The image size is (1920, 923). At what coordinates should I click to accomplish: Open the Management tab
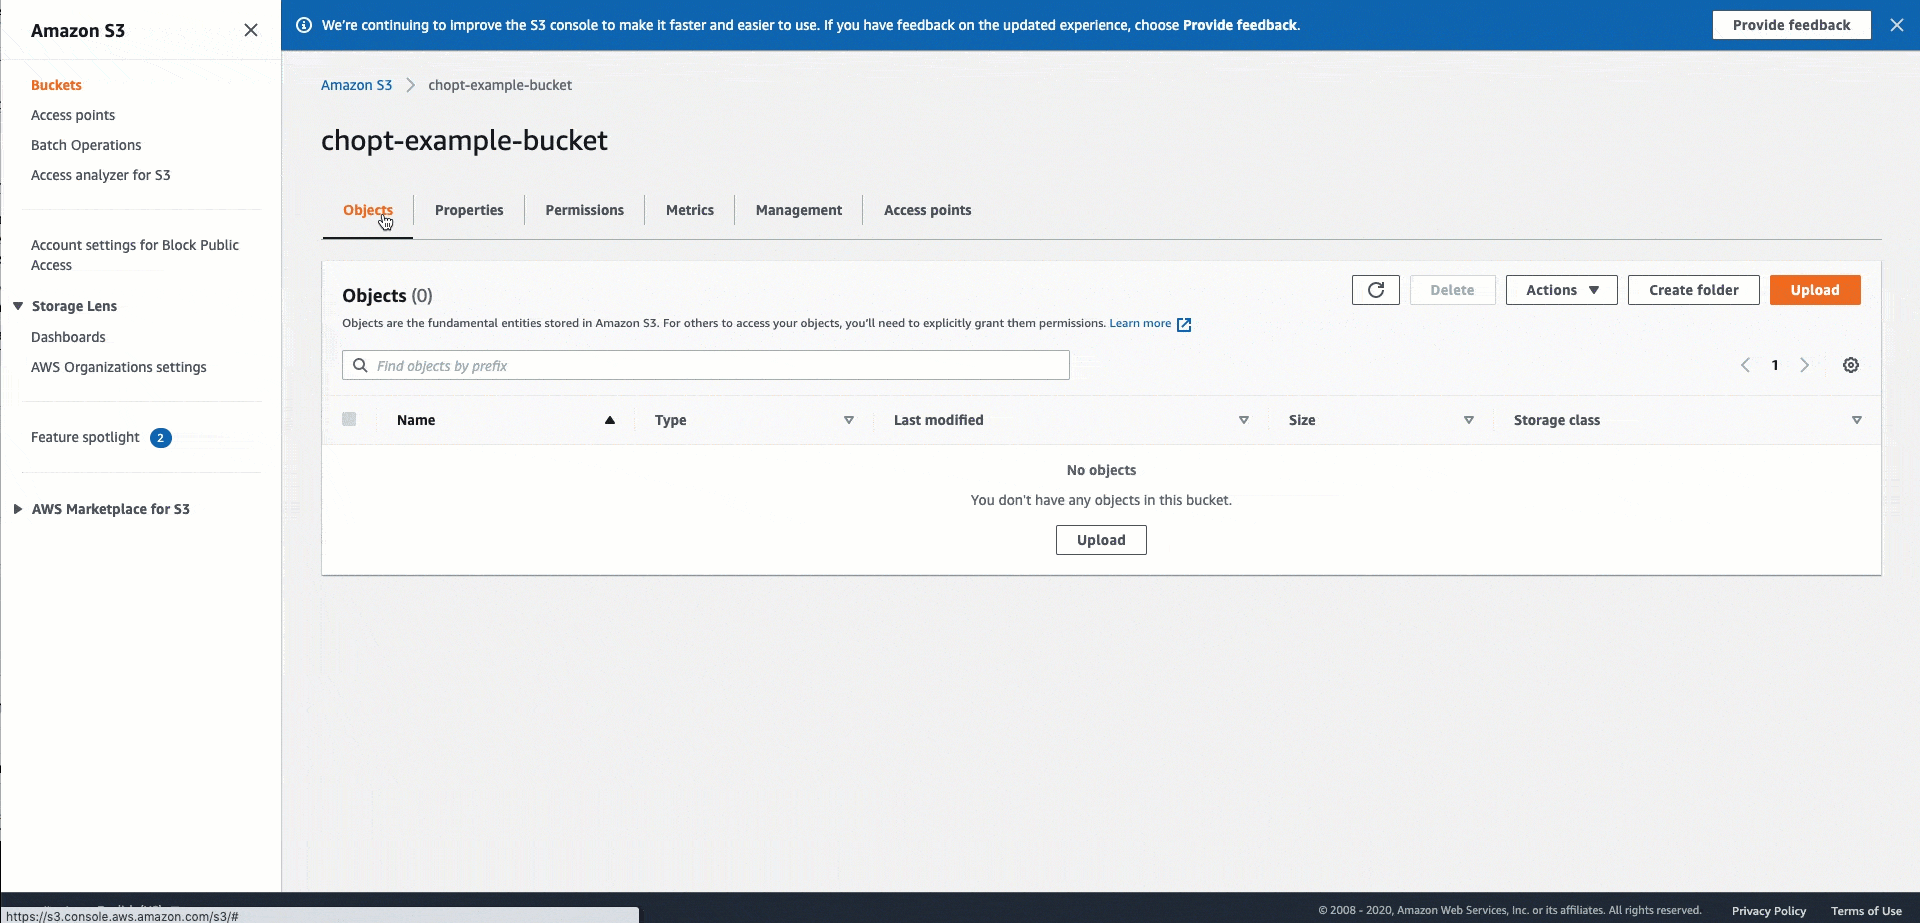pos(798,210)
